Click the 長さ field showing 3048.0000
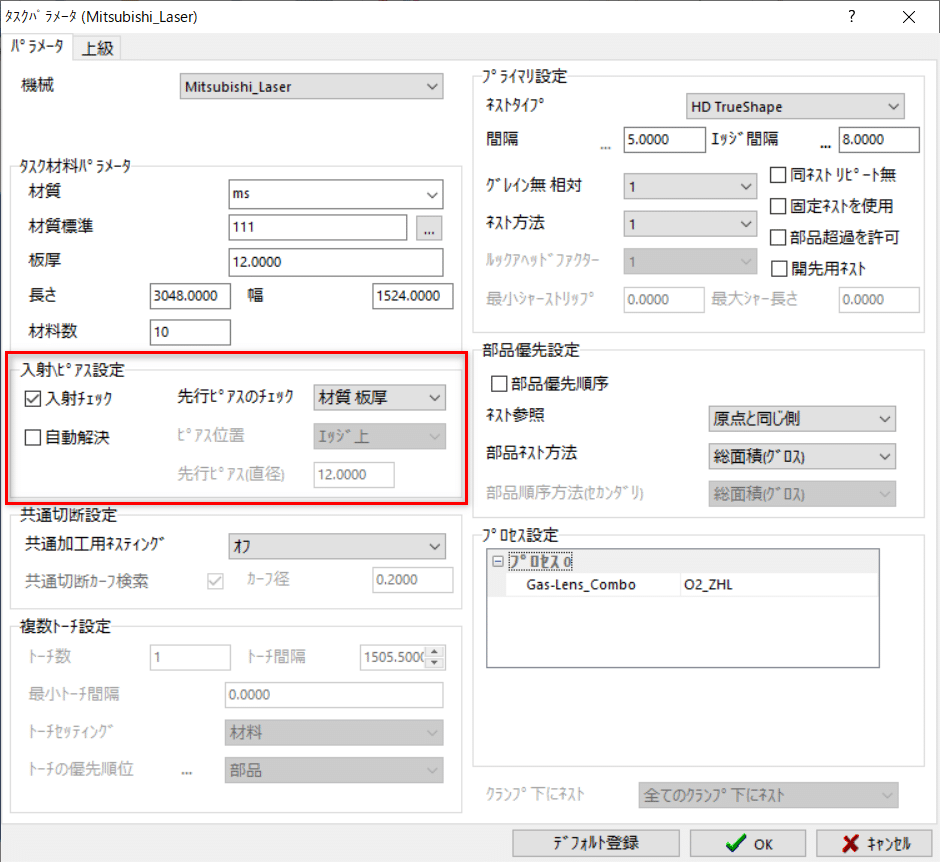The width and height of the screenshot is (940, 862). pos(190,296)
